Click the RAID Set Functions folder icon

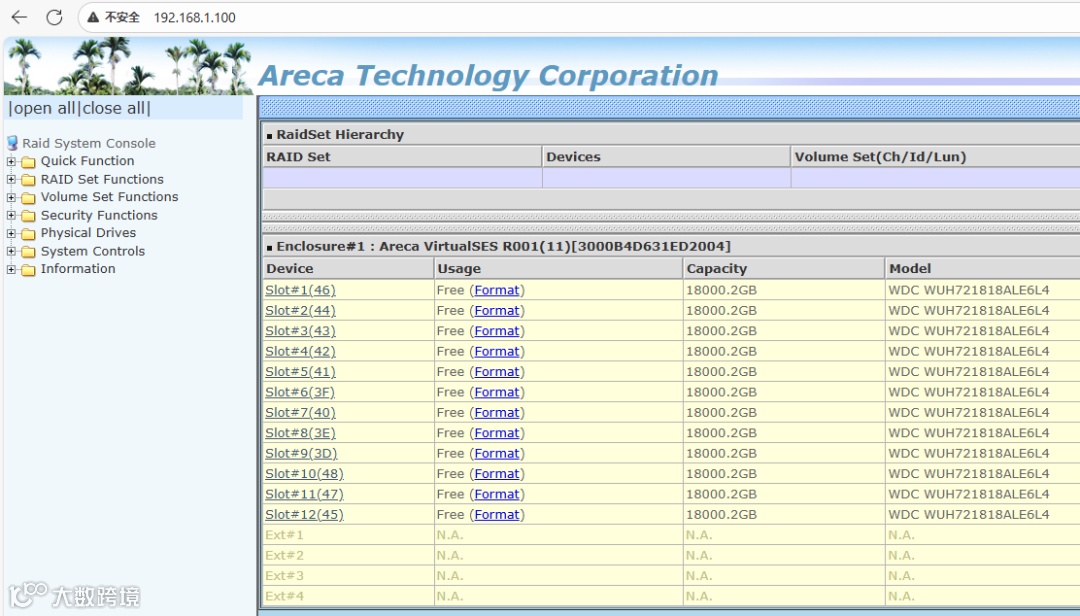tap(28, 180)
